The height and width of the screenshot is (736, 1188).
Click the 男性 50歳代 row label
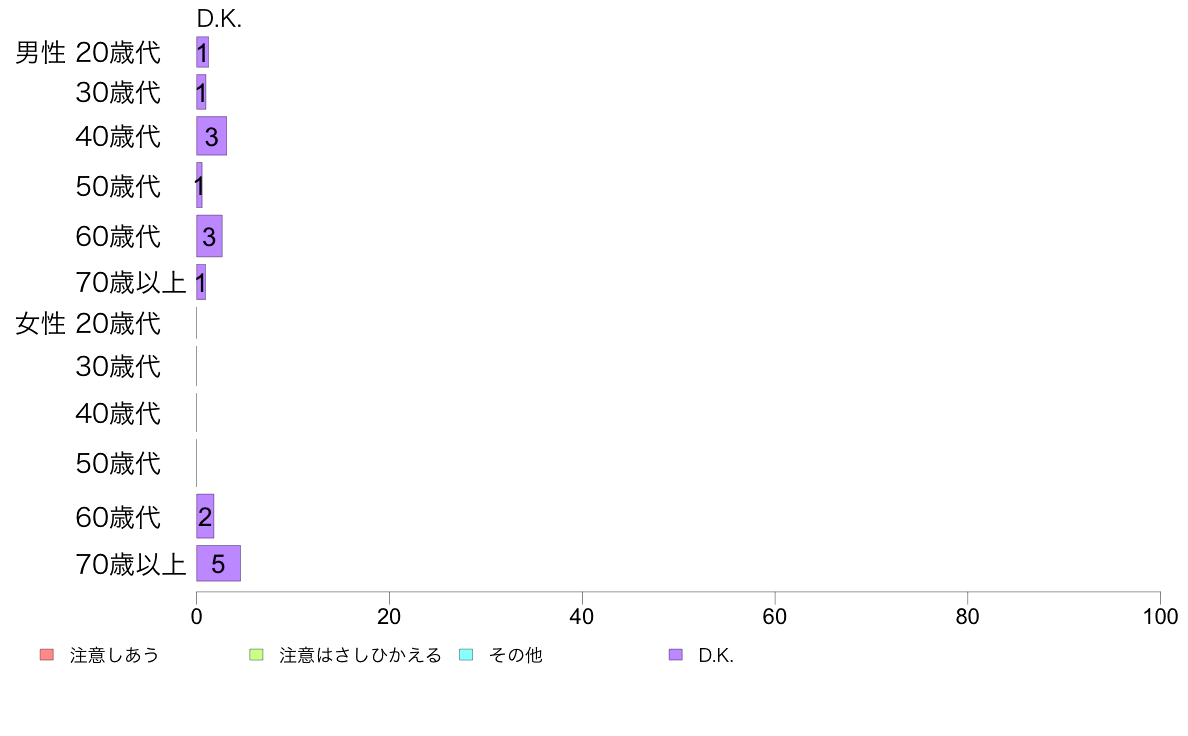click(x=118, y=186)
